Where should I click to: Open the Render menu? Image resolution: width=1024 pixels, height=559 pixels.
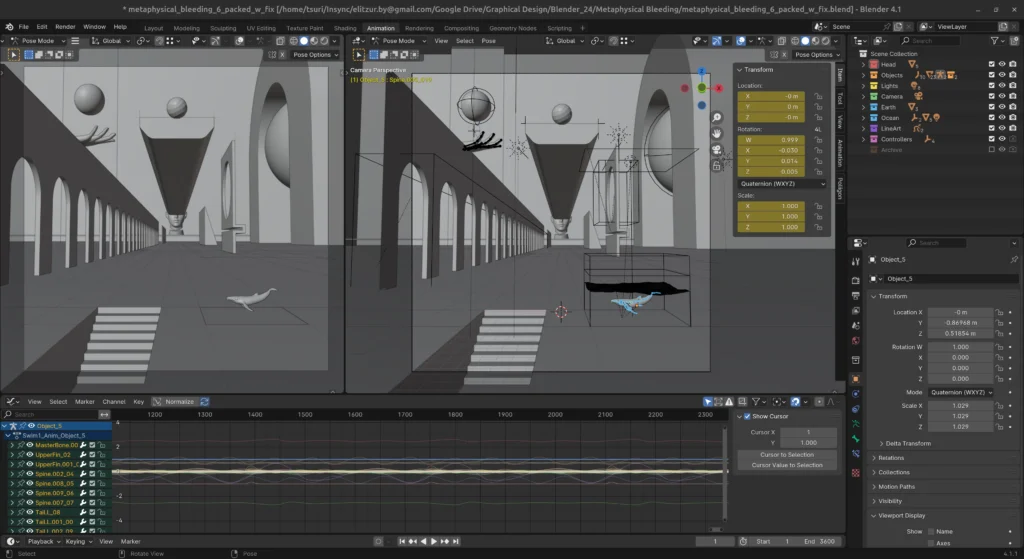pos(65,27)
